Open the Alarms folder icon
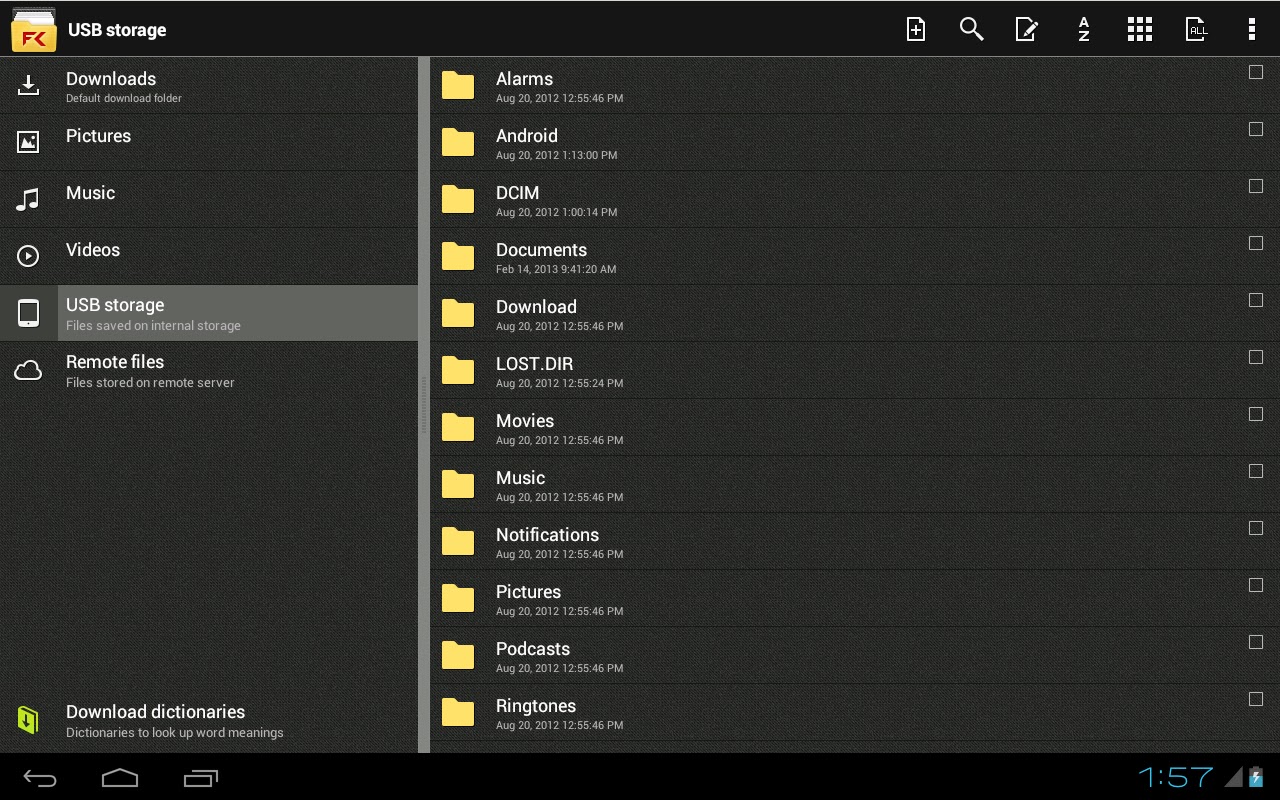The height and width of the screenshot is (800, 1280). coord(457,86)
